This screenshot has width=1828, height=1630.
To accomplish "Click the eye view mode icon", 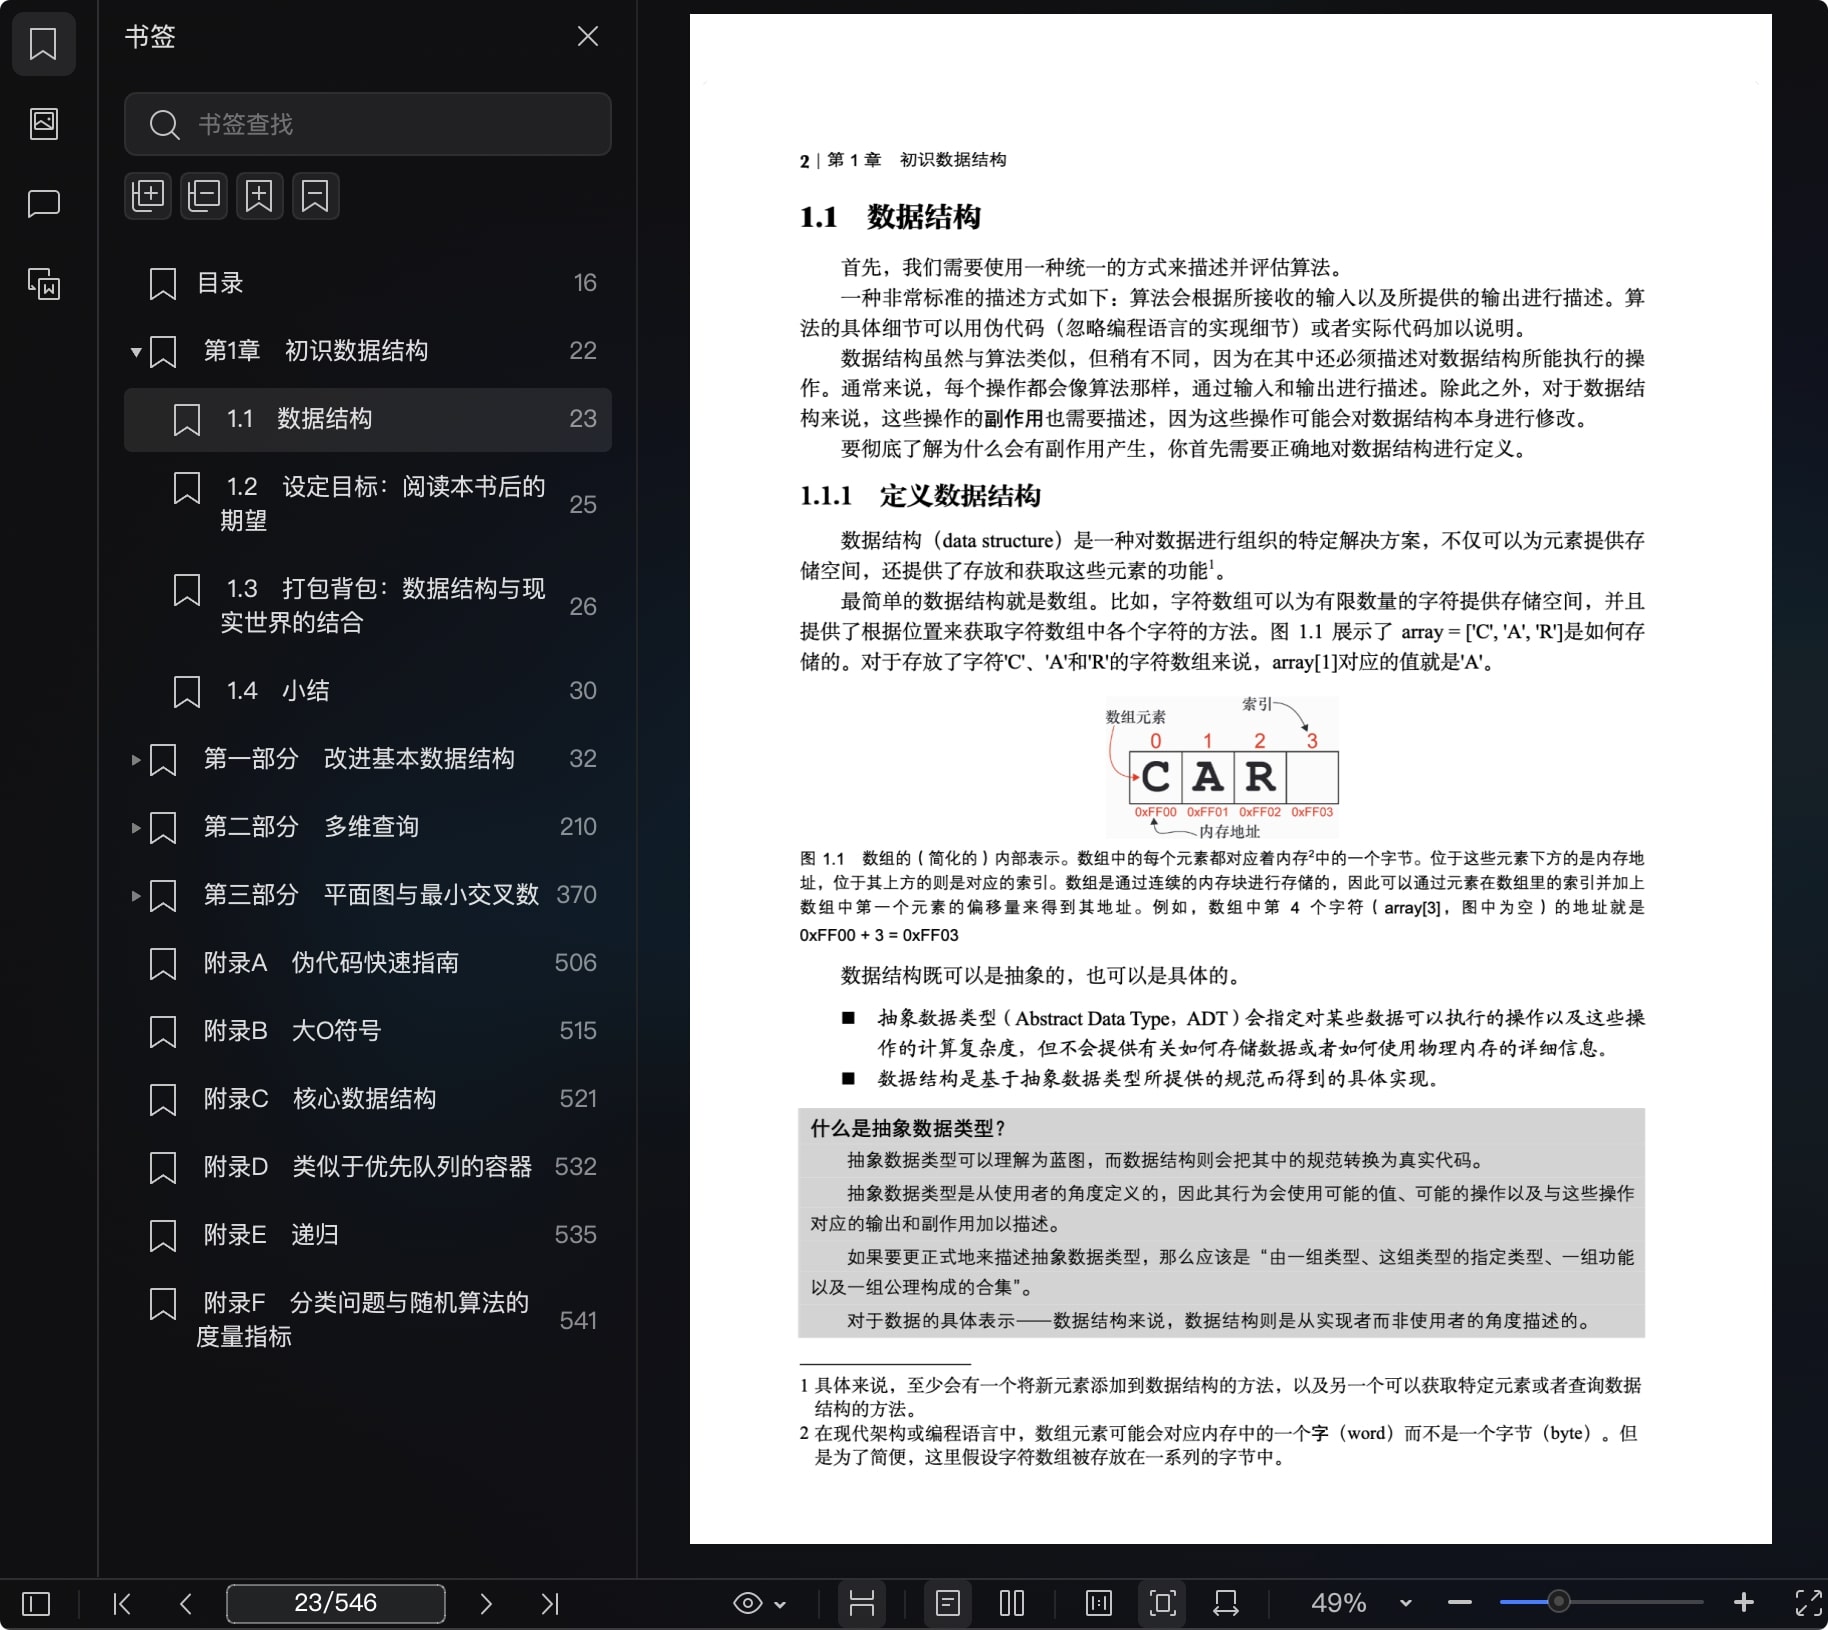I will pos(747,1604).
